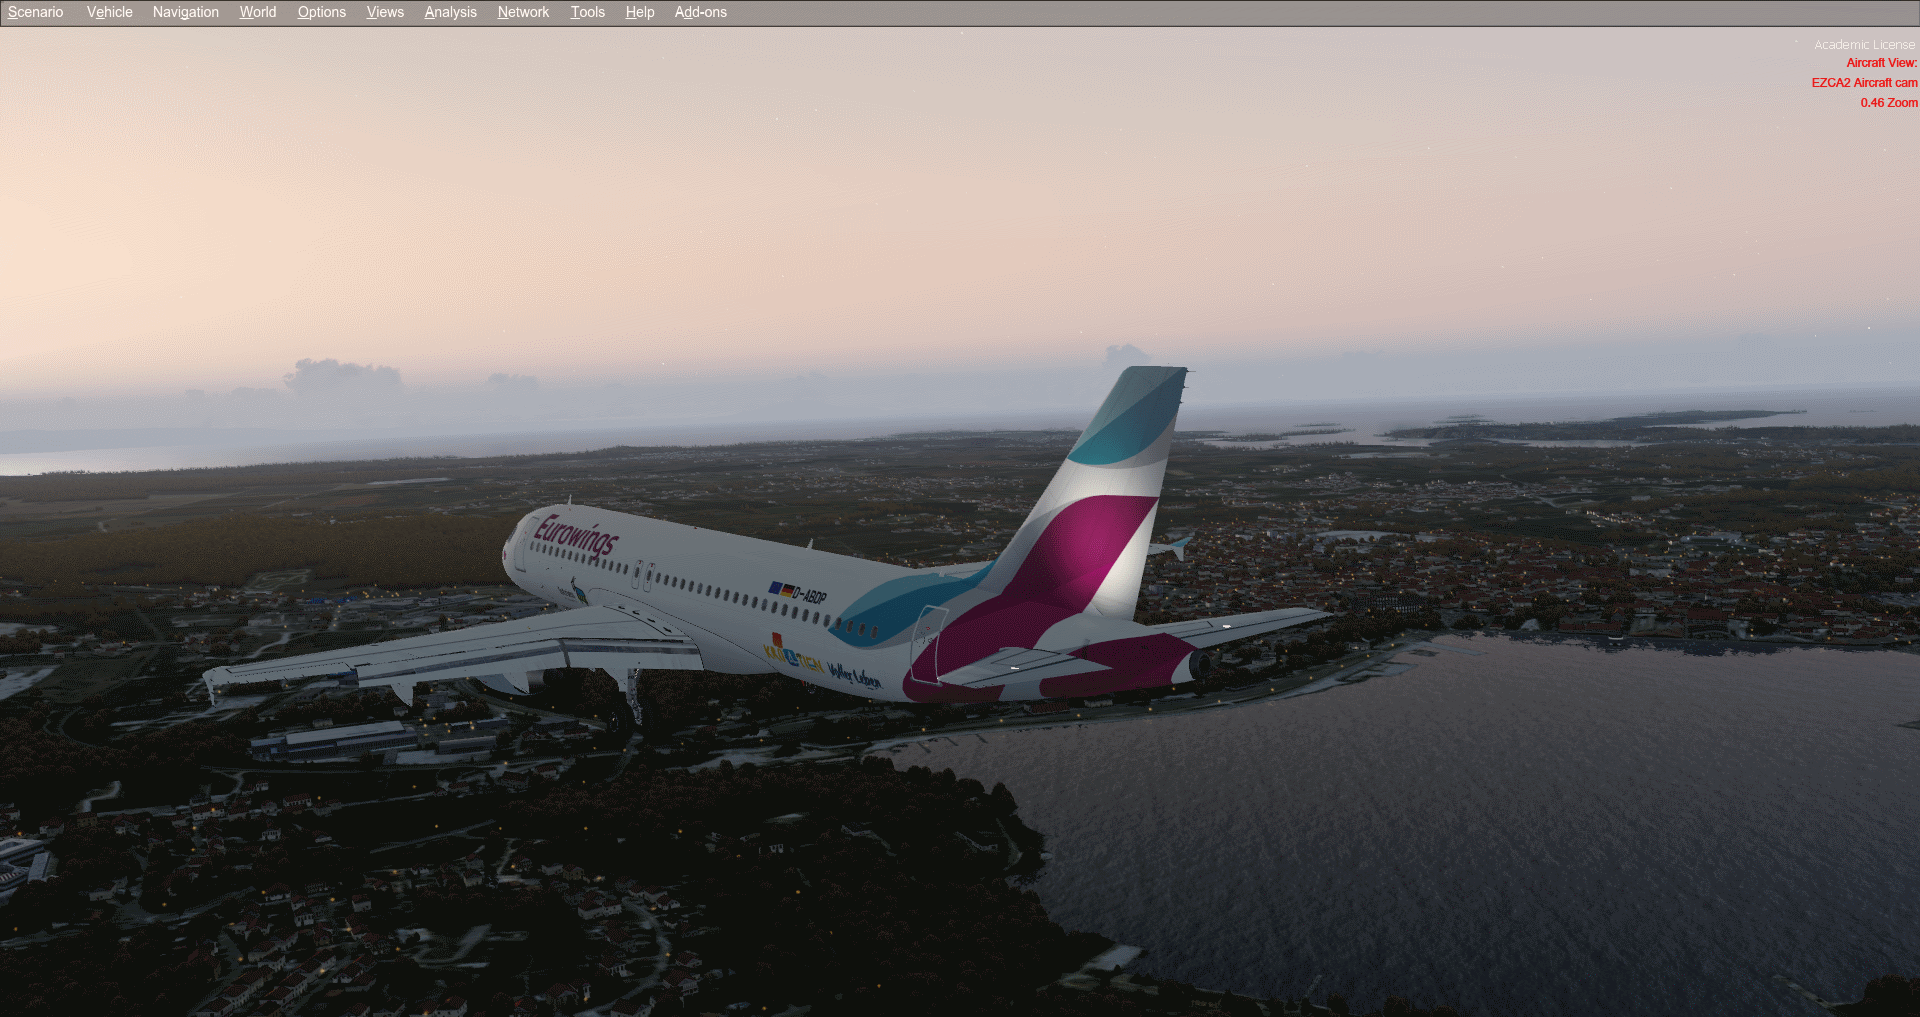Open the Network menu
This screenshot has height=1017, width=1920.
tap(523, 12)
